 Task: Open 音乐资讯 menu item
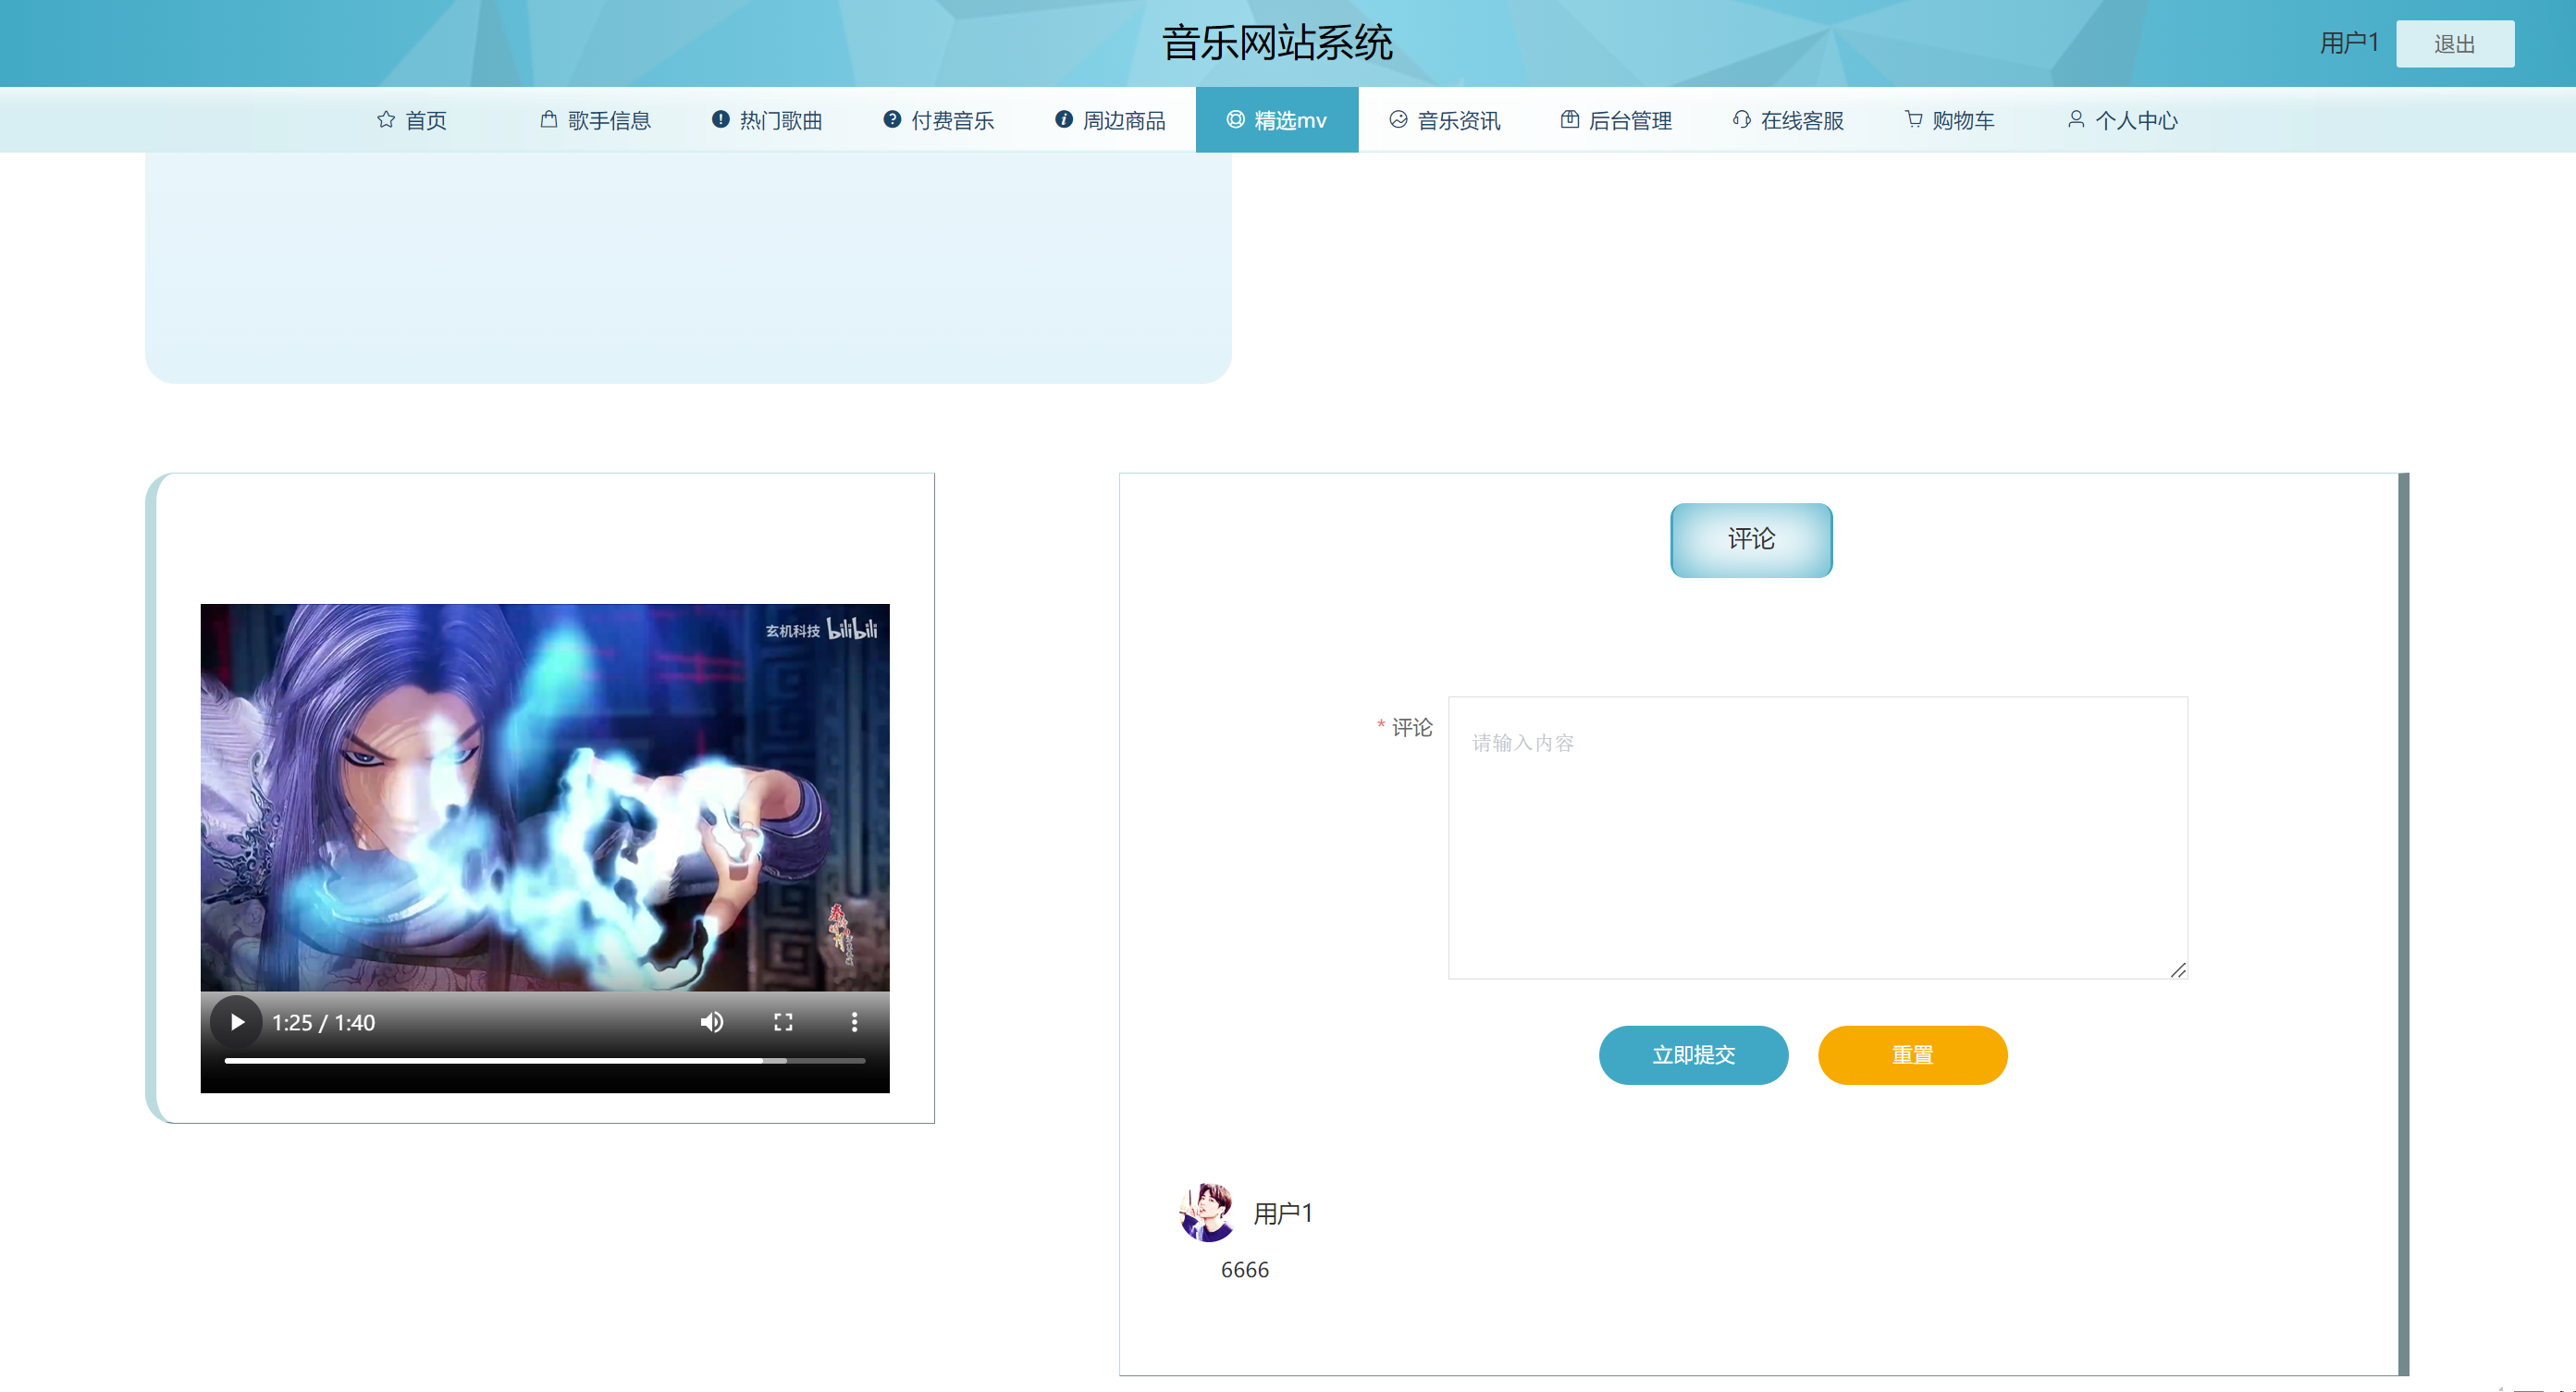pyautogui.click(x=1445, y=120)
